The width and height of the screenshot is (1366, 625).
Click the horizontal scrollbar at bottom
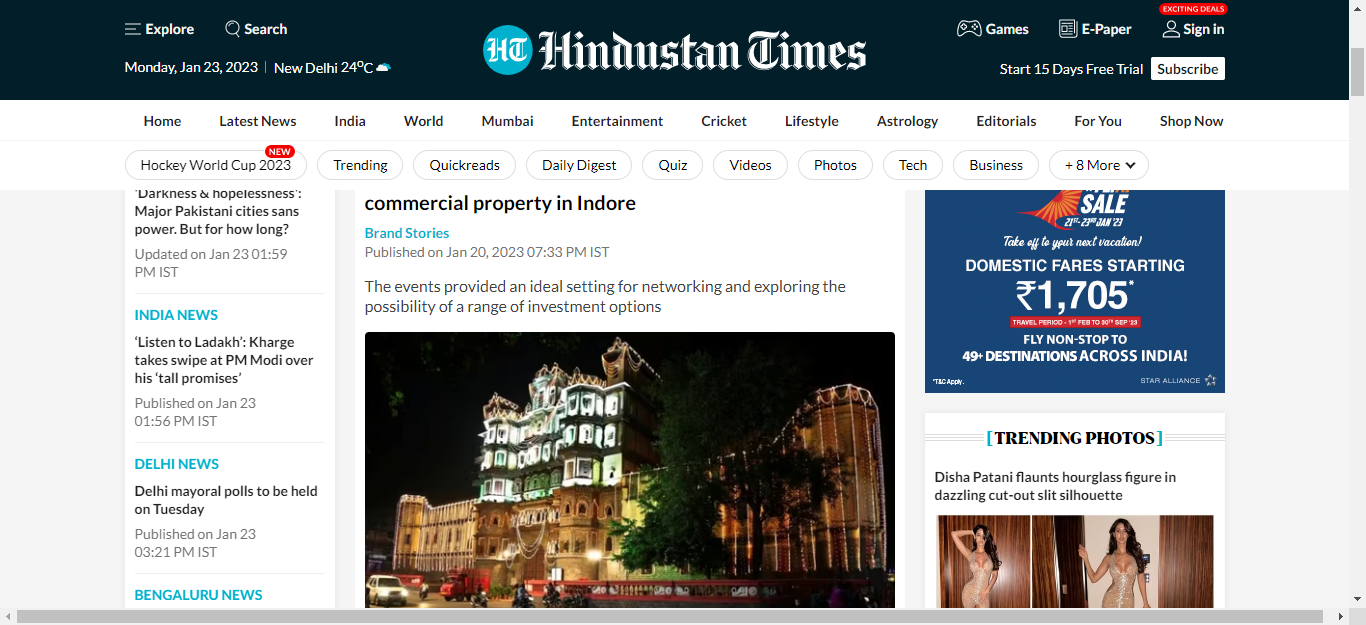coord(670,616)
